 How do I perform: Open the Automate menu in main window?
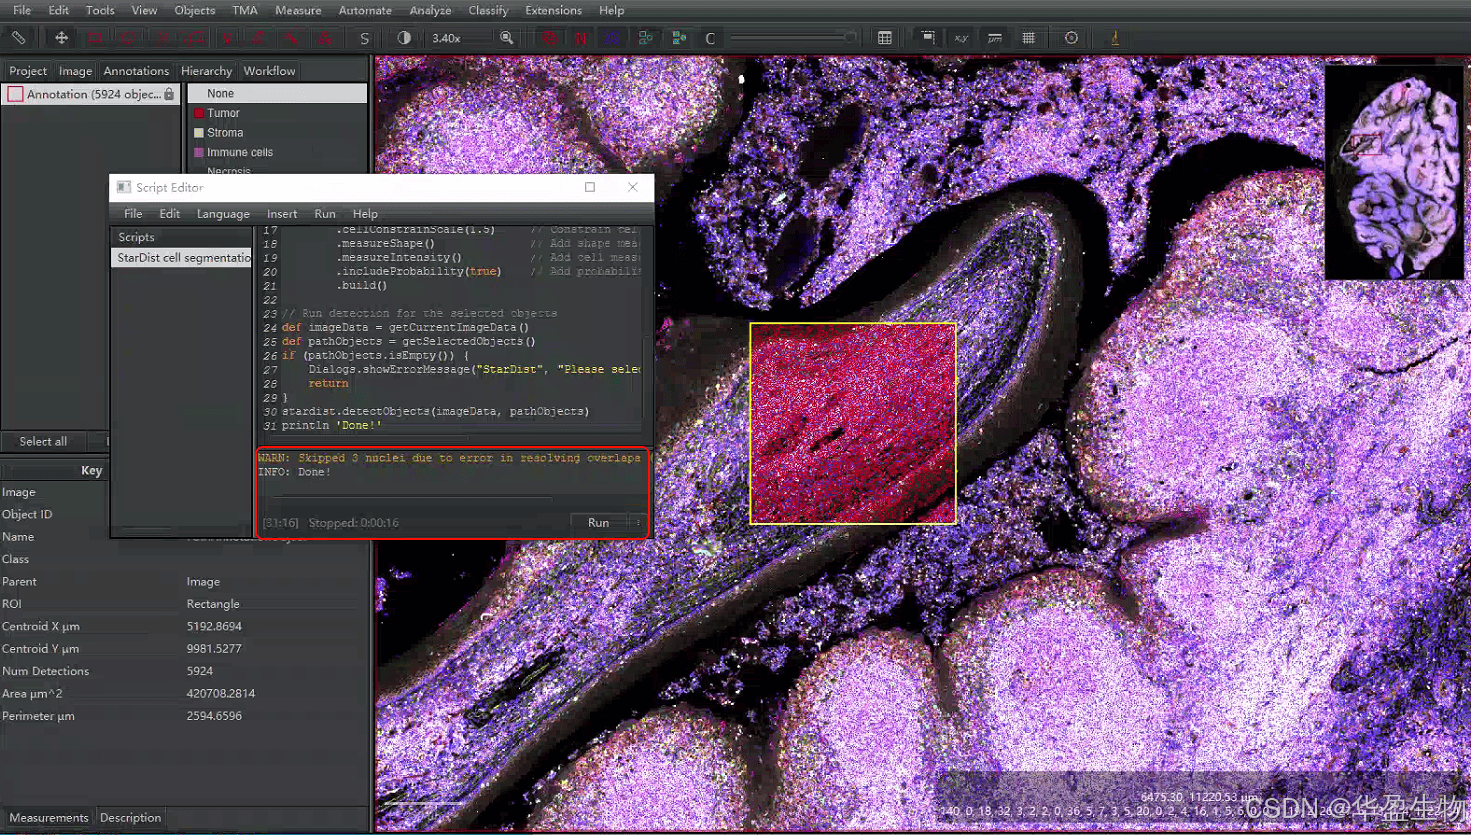(x=365, y=10)
